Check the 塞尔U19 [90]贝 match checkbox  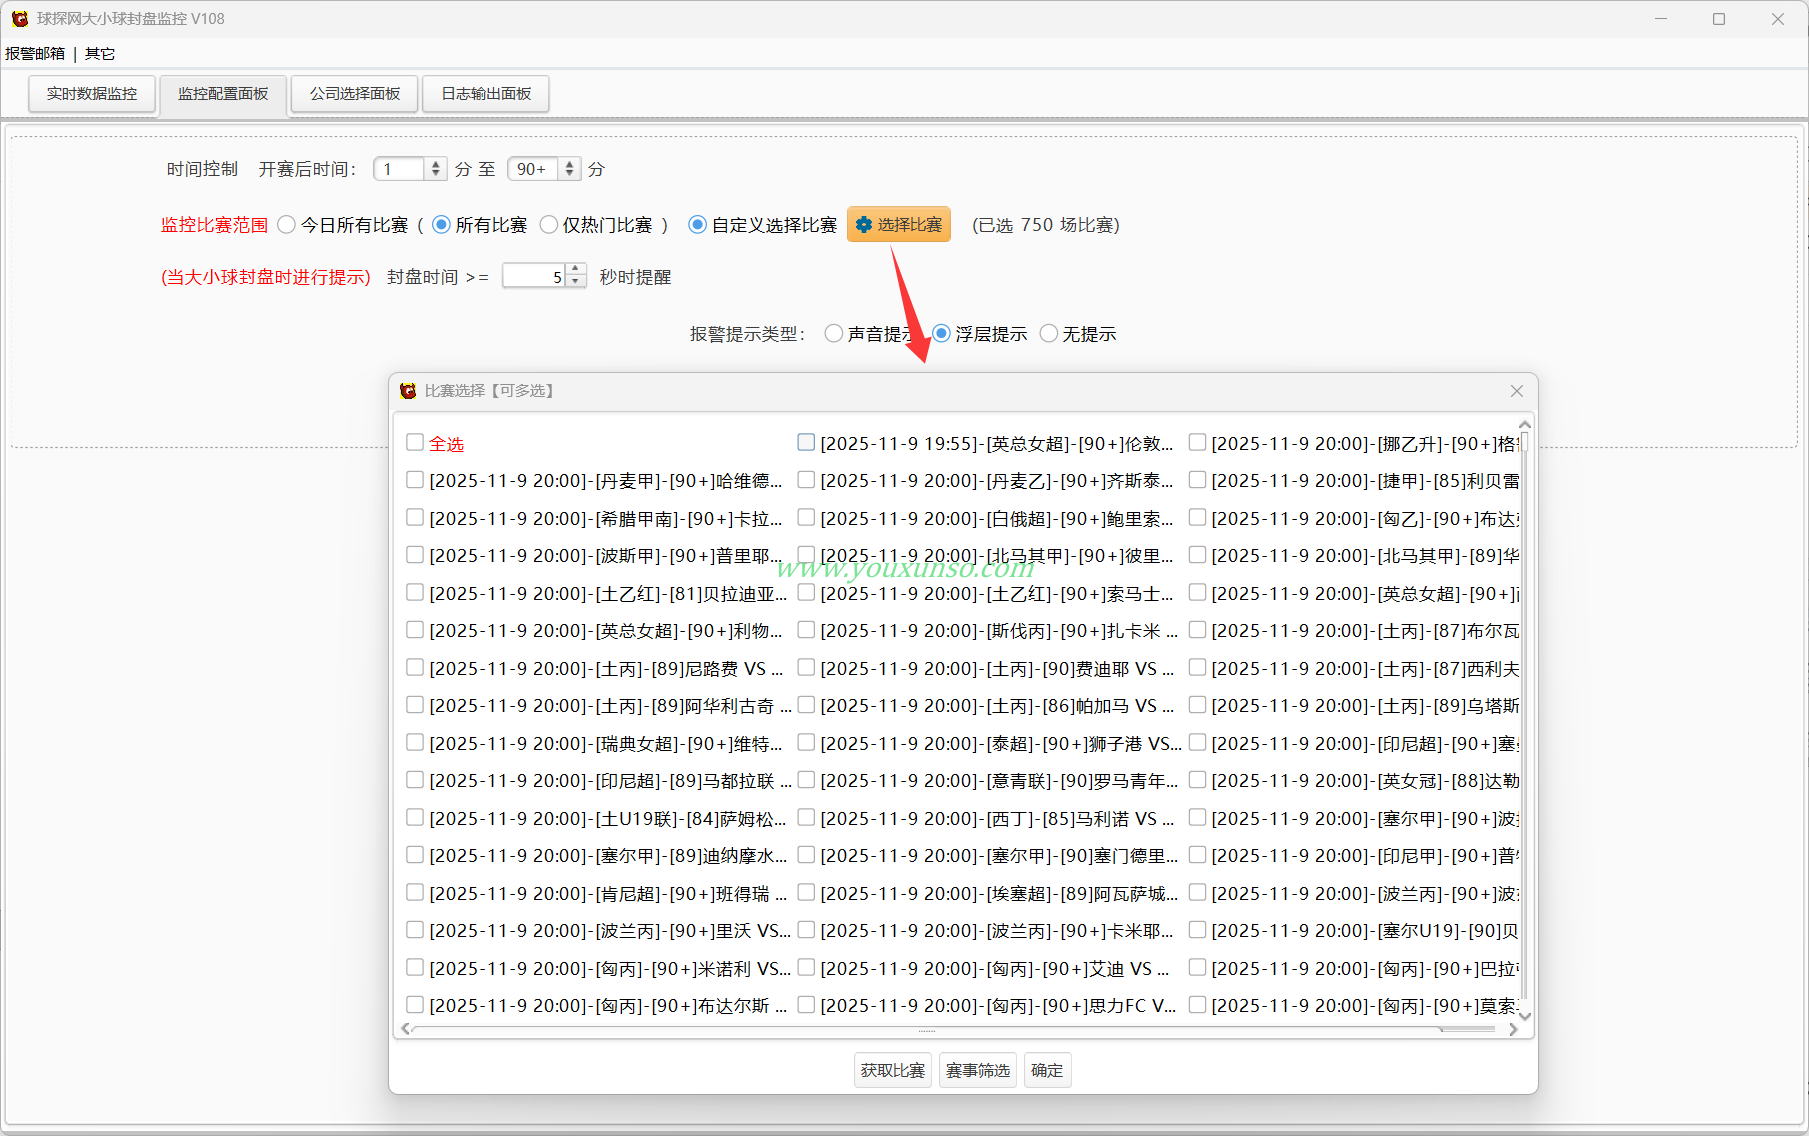click(1197, 930)
